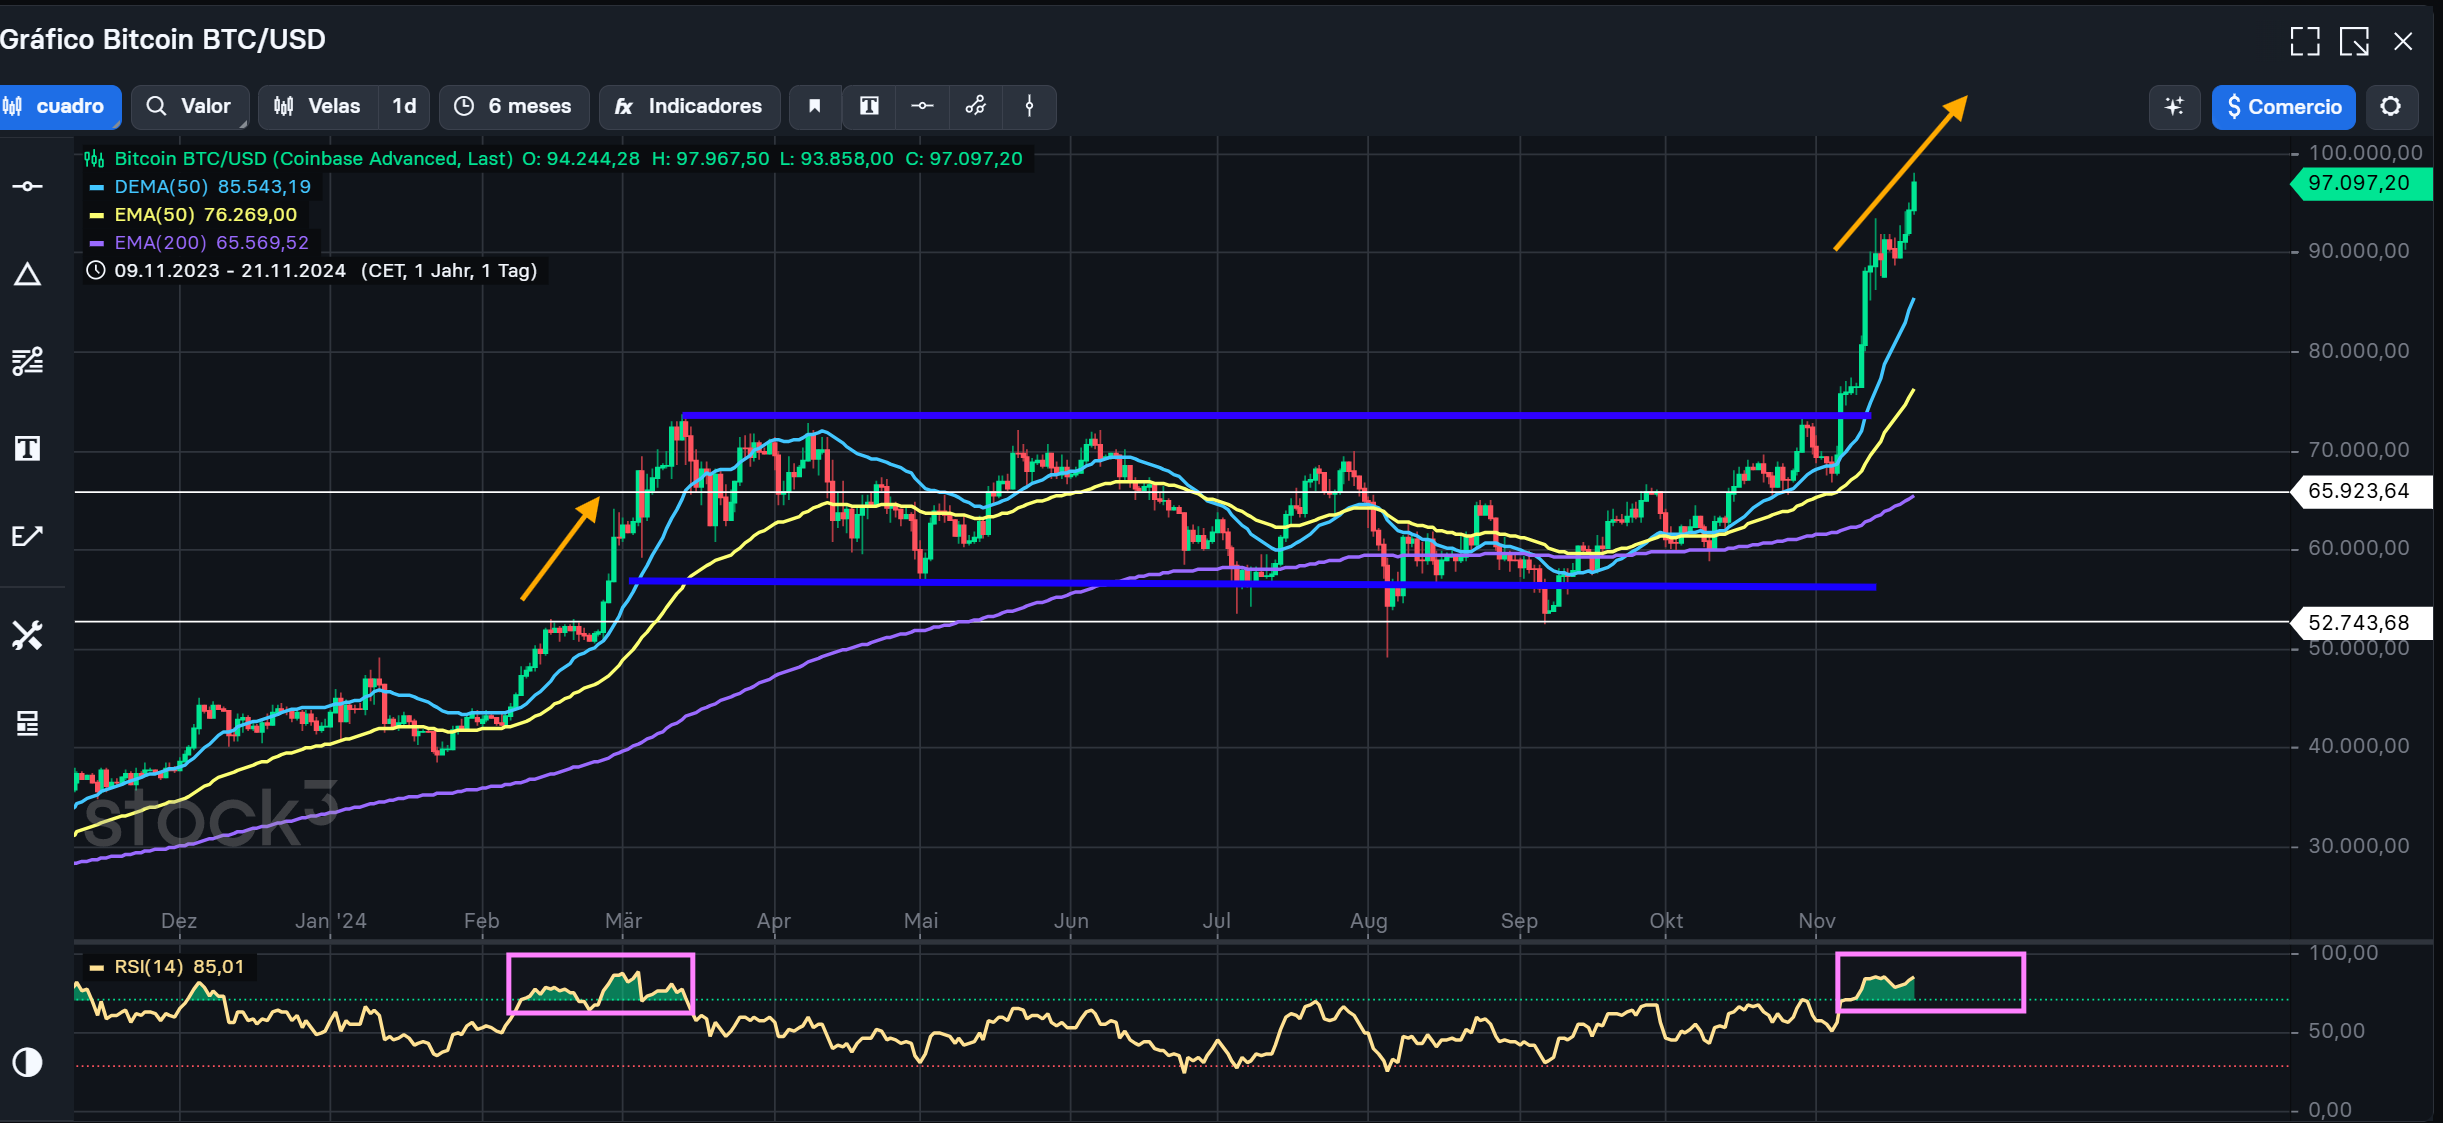Click the Comercio trade button
Image resolution: width=2443 pixels, height=1123 pixels.
coord(2283,107)
